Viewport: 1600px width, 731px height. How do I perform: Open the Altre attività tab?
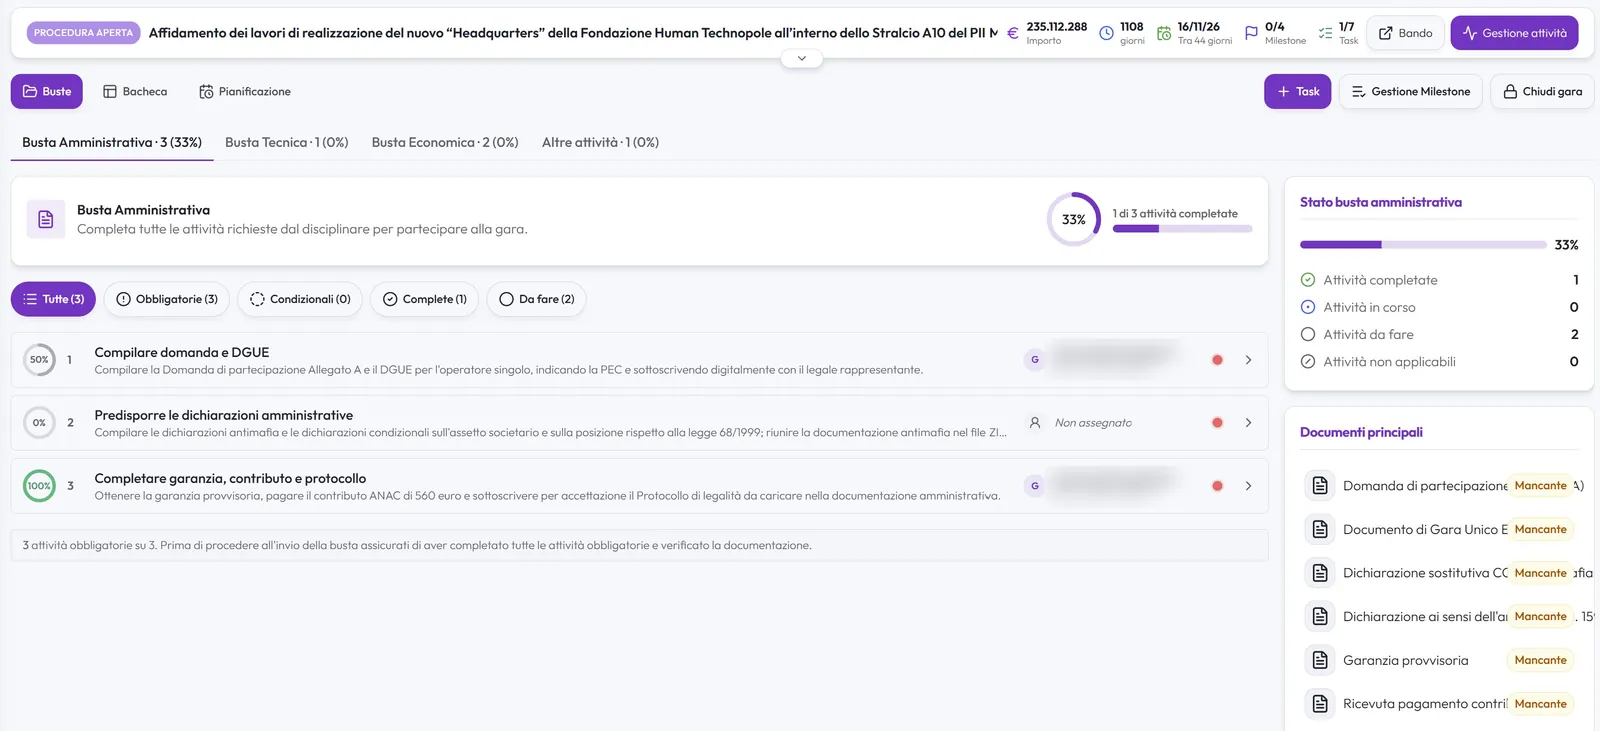coord(600,142)
